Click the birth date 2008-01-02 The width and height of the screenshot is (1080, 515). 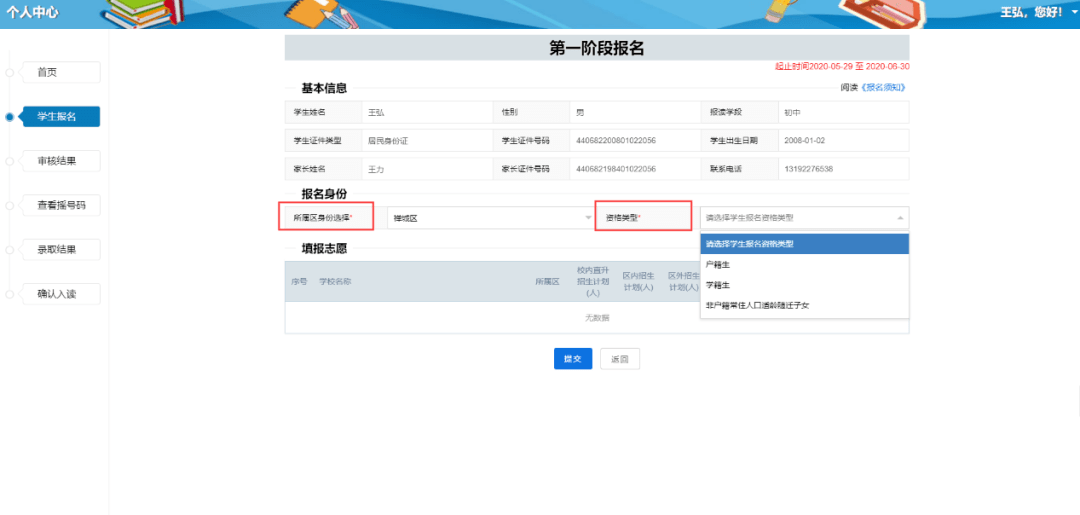coord(804,140)
